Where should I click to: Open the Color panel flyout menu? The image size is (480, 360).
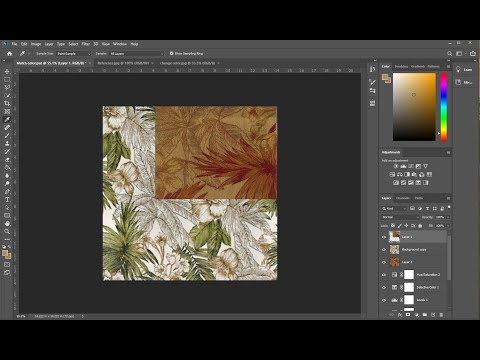(x=448, y=67)
